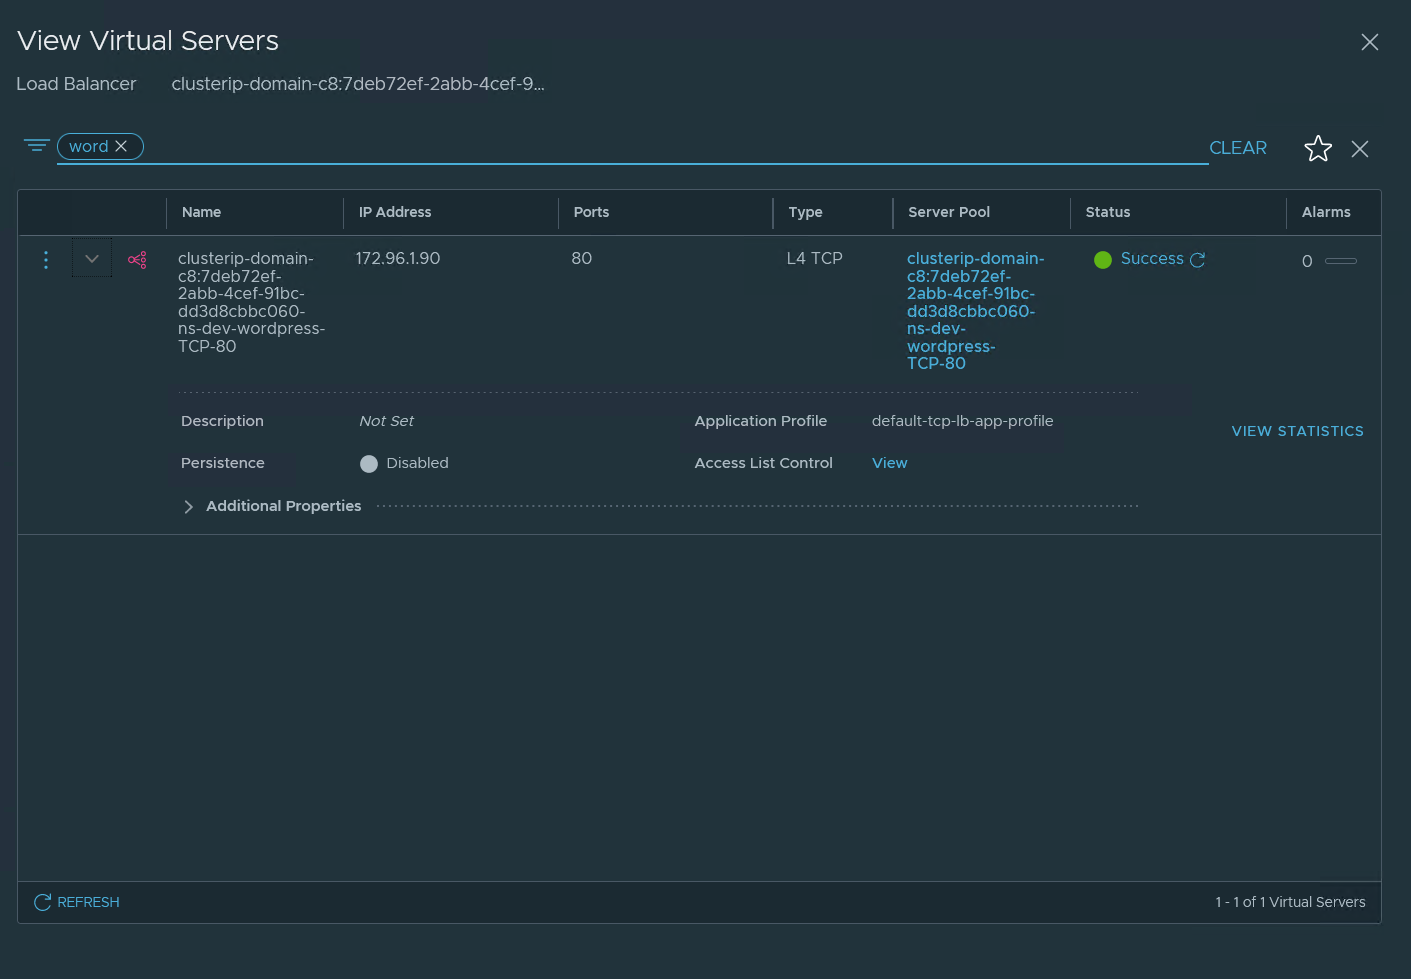Save the filter with the star icon
Viewport: 1411px width, 979px height.
1318,149
